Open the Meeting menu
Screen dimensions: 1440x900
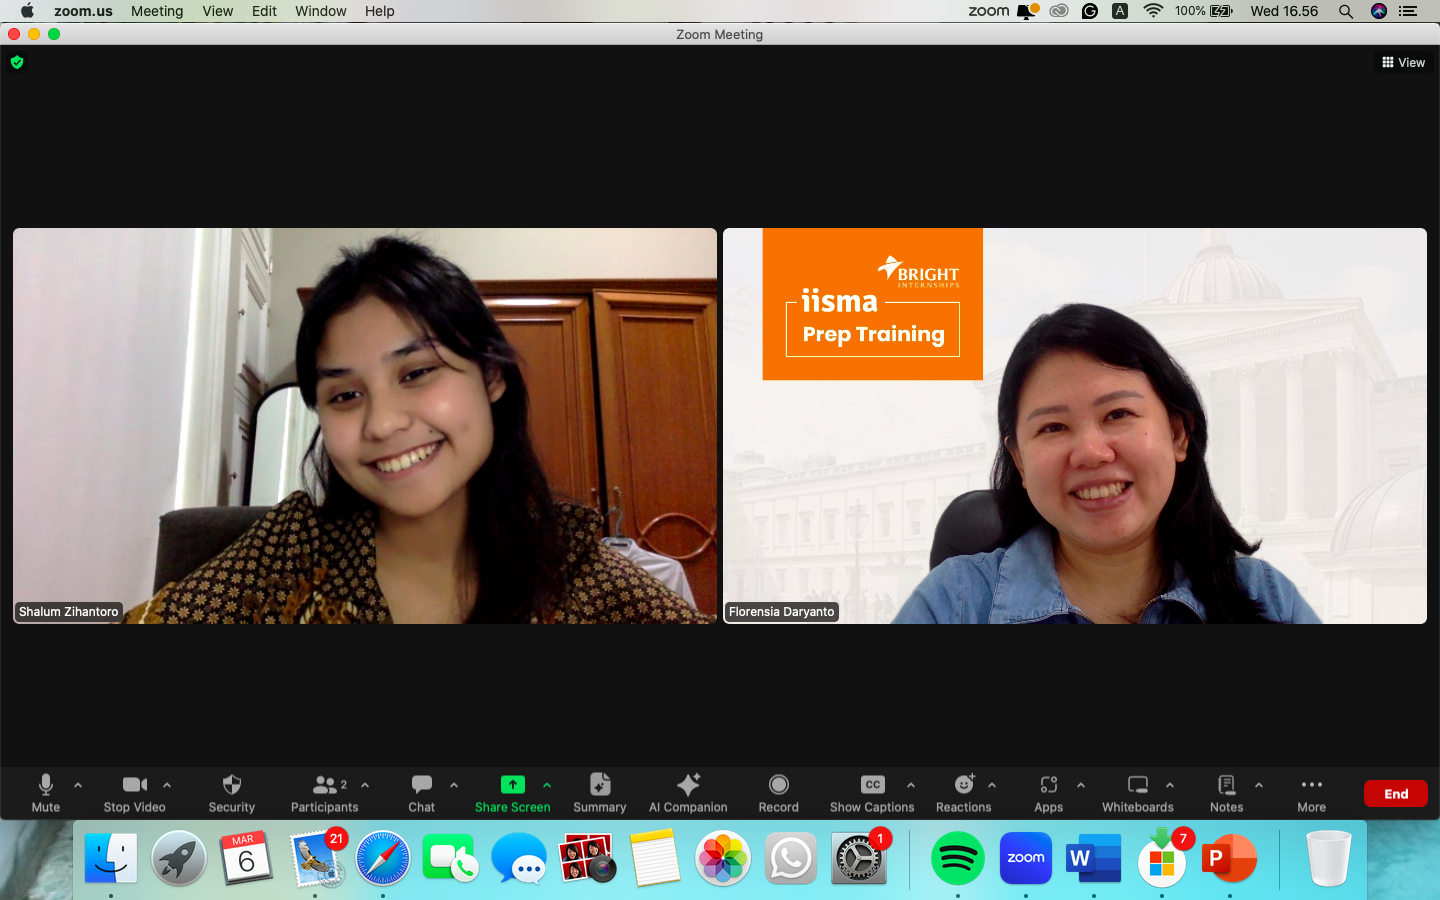click(156, 11)
